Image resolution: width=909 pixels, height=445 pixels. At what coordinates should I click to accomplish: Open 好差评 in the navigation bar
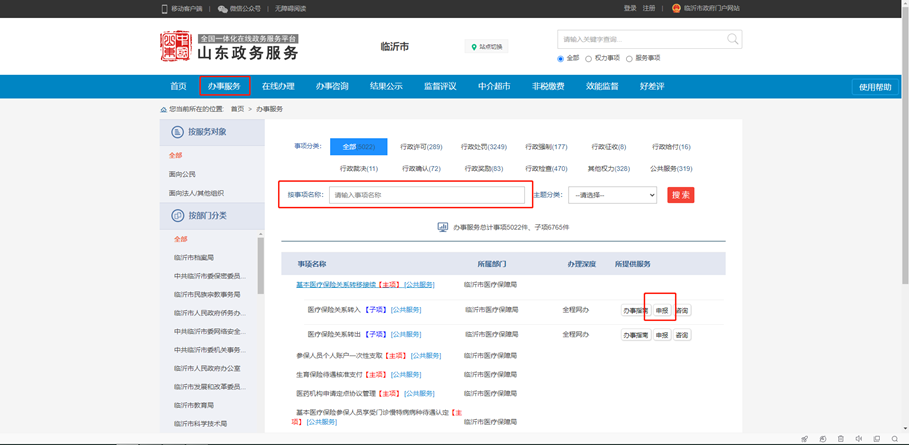click(x=652, y=86)
